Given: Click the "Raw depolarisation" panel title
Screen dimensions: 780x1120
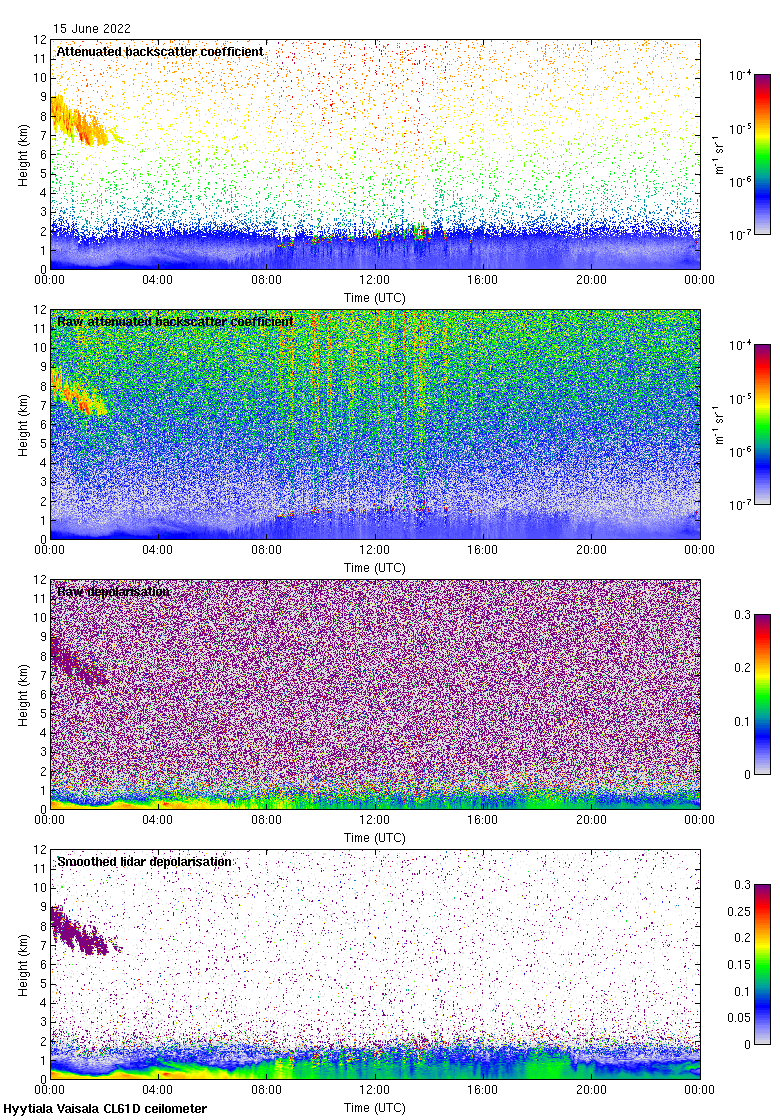Looking at the screenshot, I should 113,591.
